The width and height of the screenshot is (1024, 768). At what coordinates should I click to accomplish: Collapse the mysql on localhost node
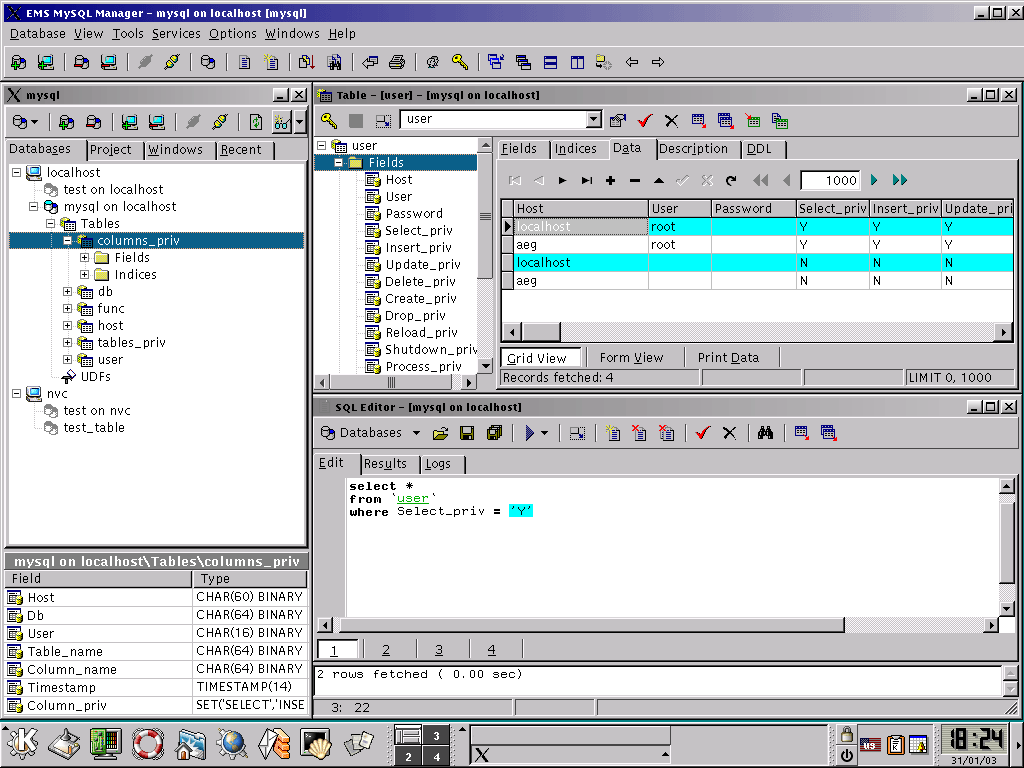[33, 206]
